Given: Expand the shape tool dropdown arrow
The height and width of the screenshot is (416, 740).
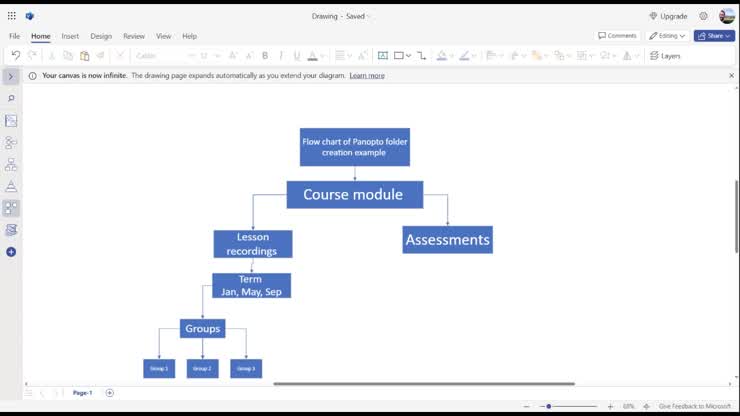Looking at the screenshot, I should tap(409, 56).
